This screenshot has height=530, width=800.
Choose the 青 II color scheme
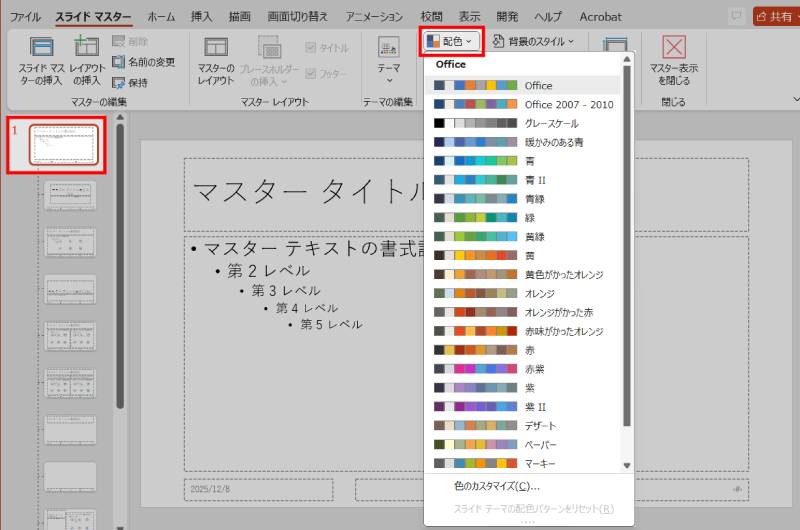(522, 180)
